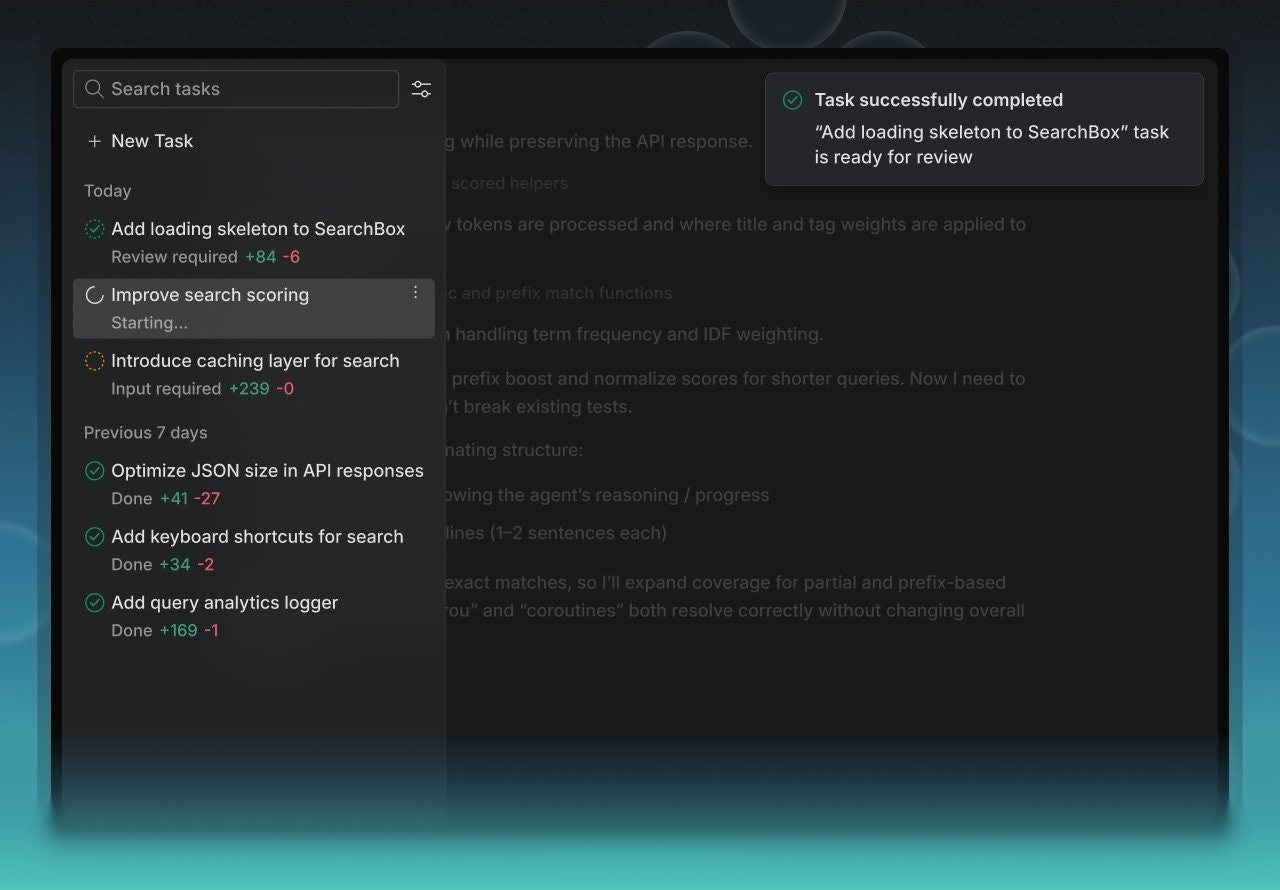Viewport: 1280px width, 890px height.
Task: Click the -6 deletions count under Add loading skeleton
Action: tap(289, 257)
